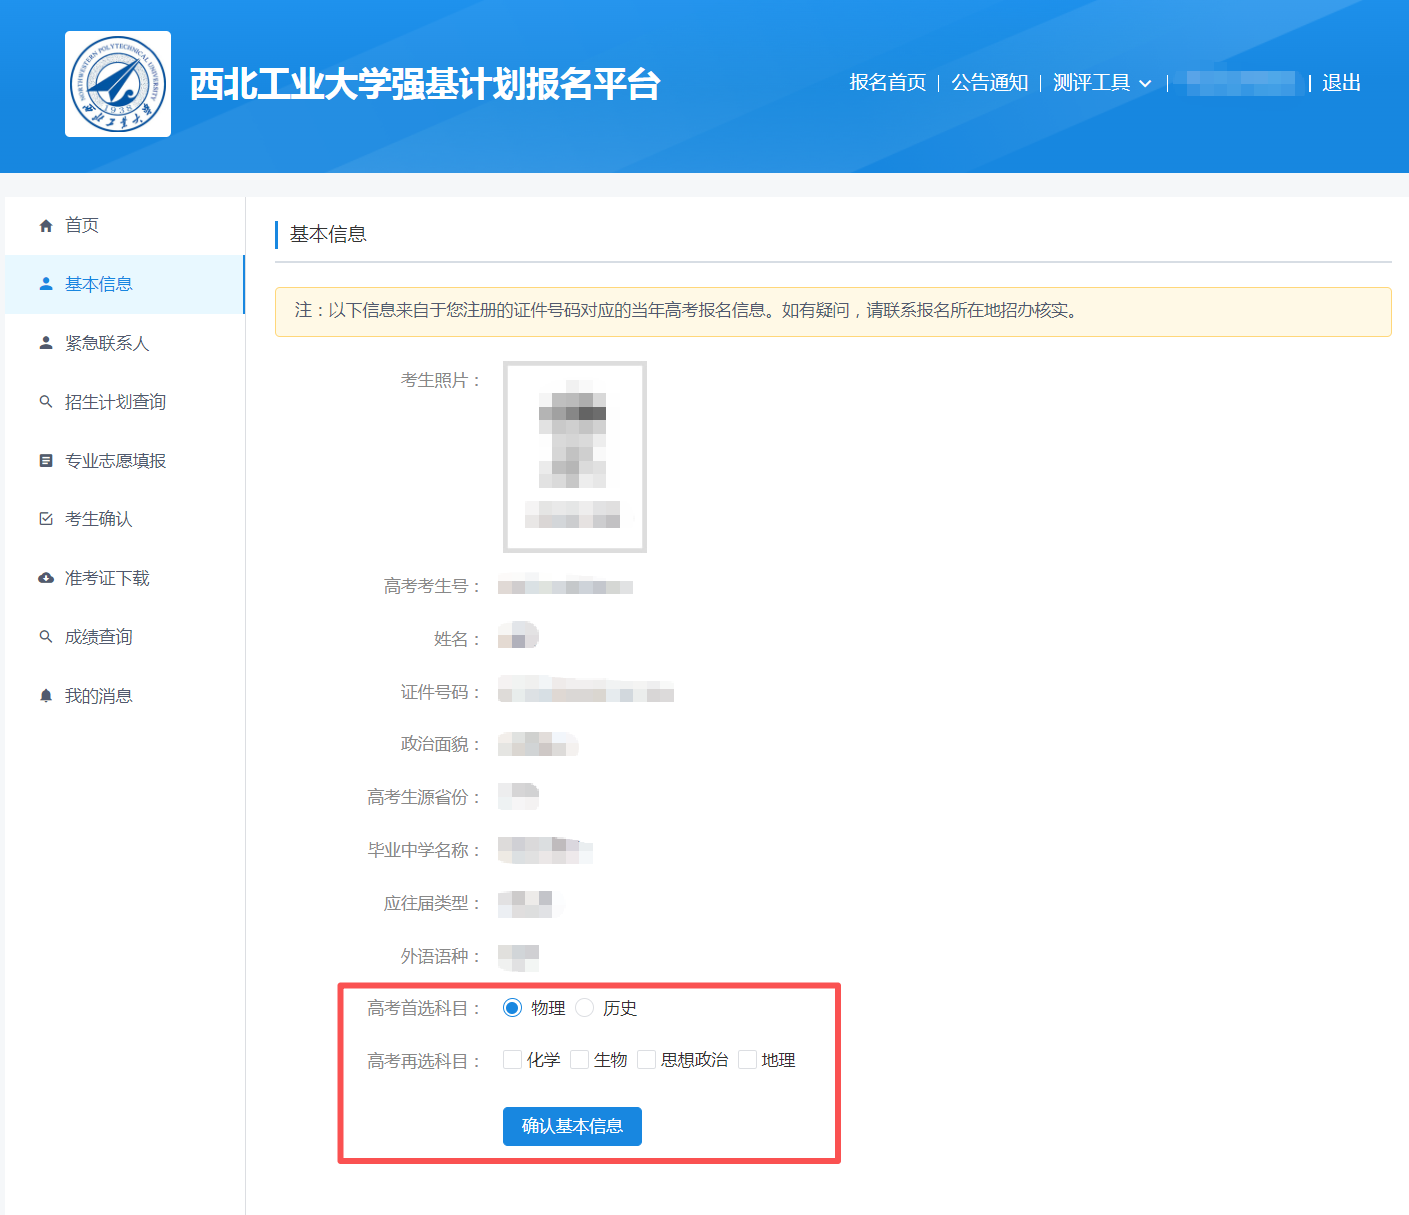1409x1215 pixels.
Task: Open 成绩查询 in the sidebar
Action: pyautogui.click(x=98, y=637)
